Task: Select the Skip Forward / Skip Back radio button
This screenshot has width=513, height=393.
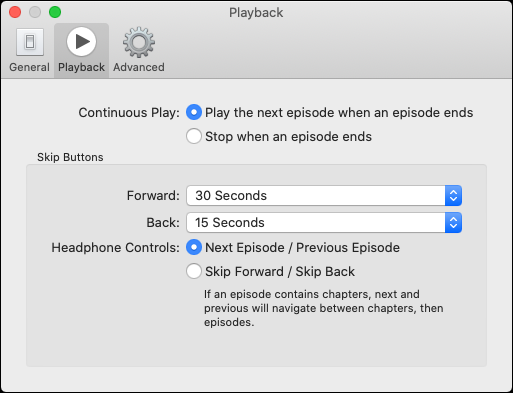Action: [x=194, y=271]
